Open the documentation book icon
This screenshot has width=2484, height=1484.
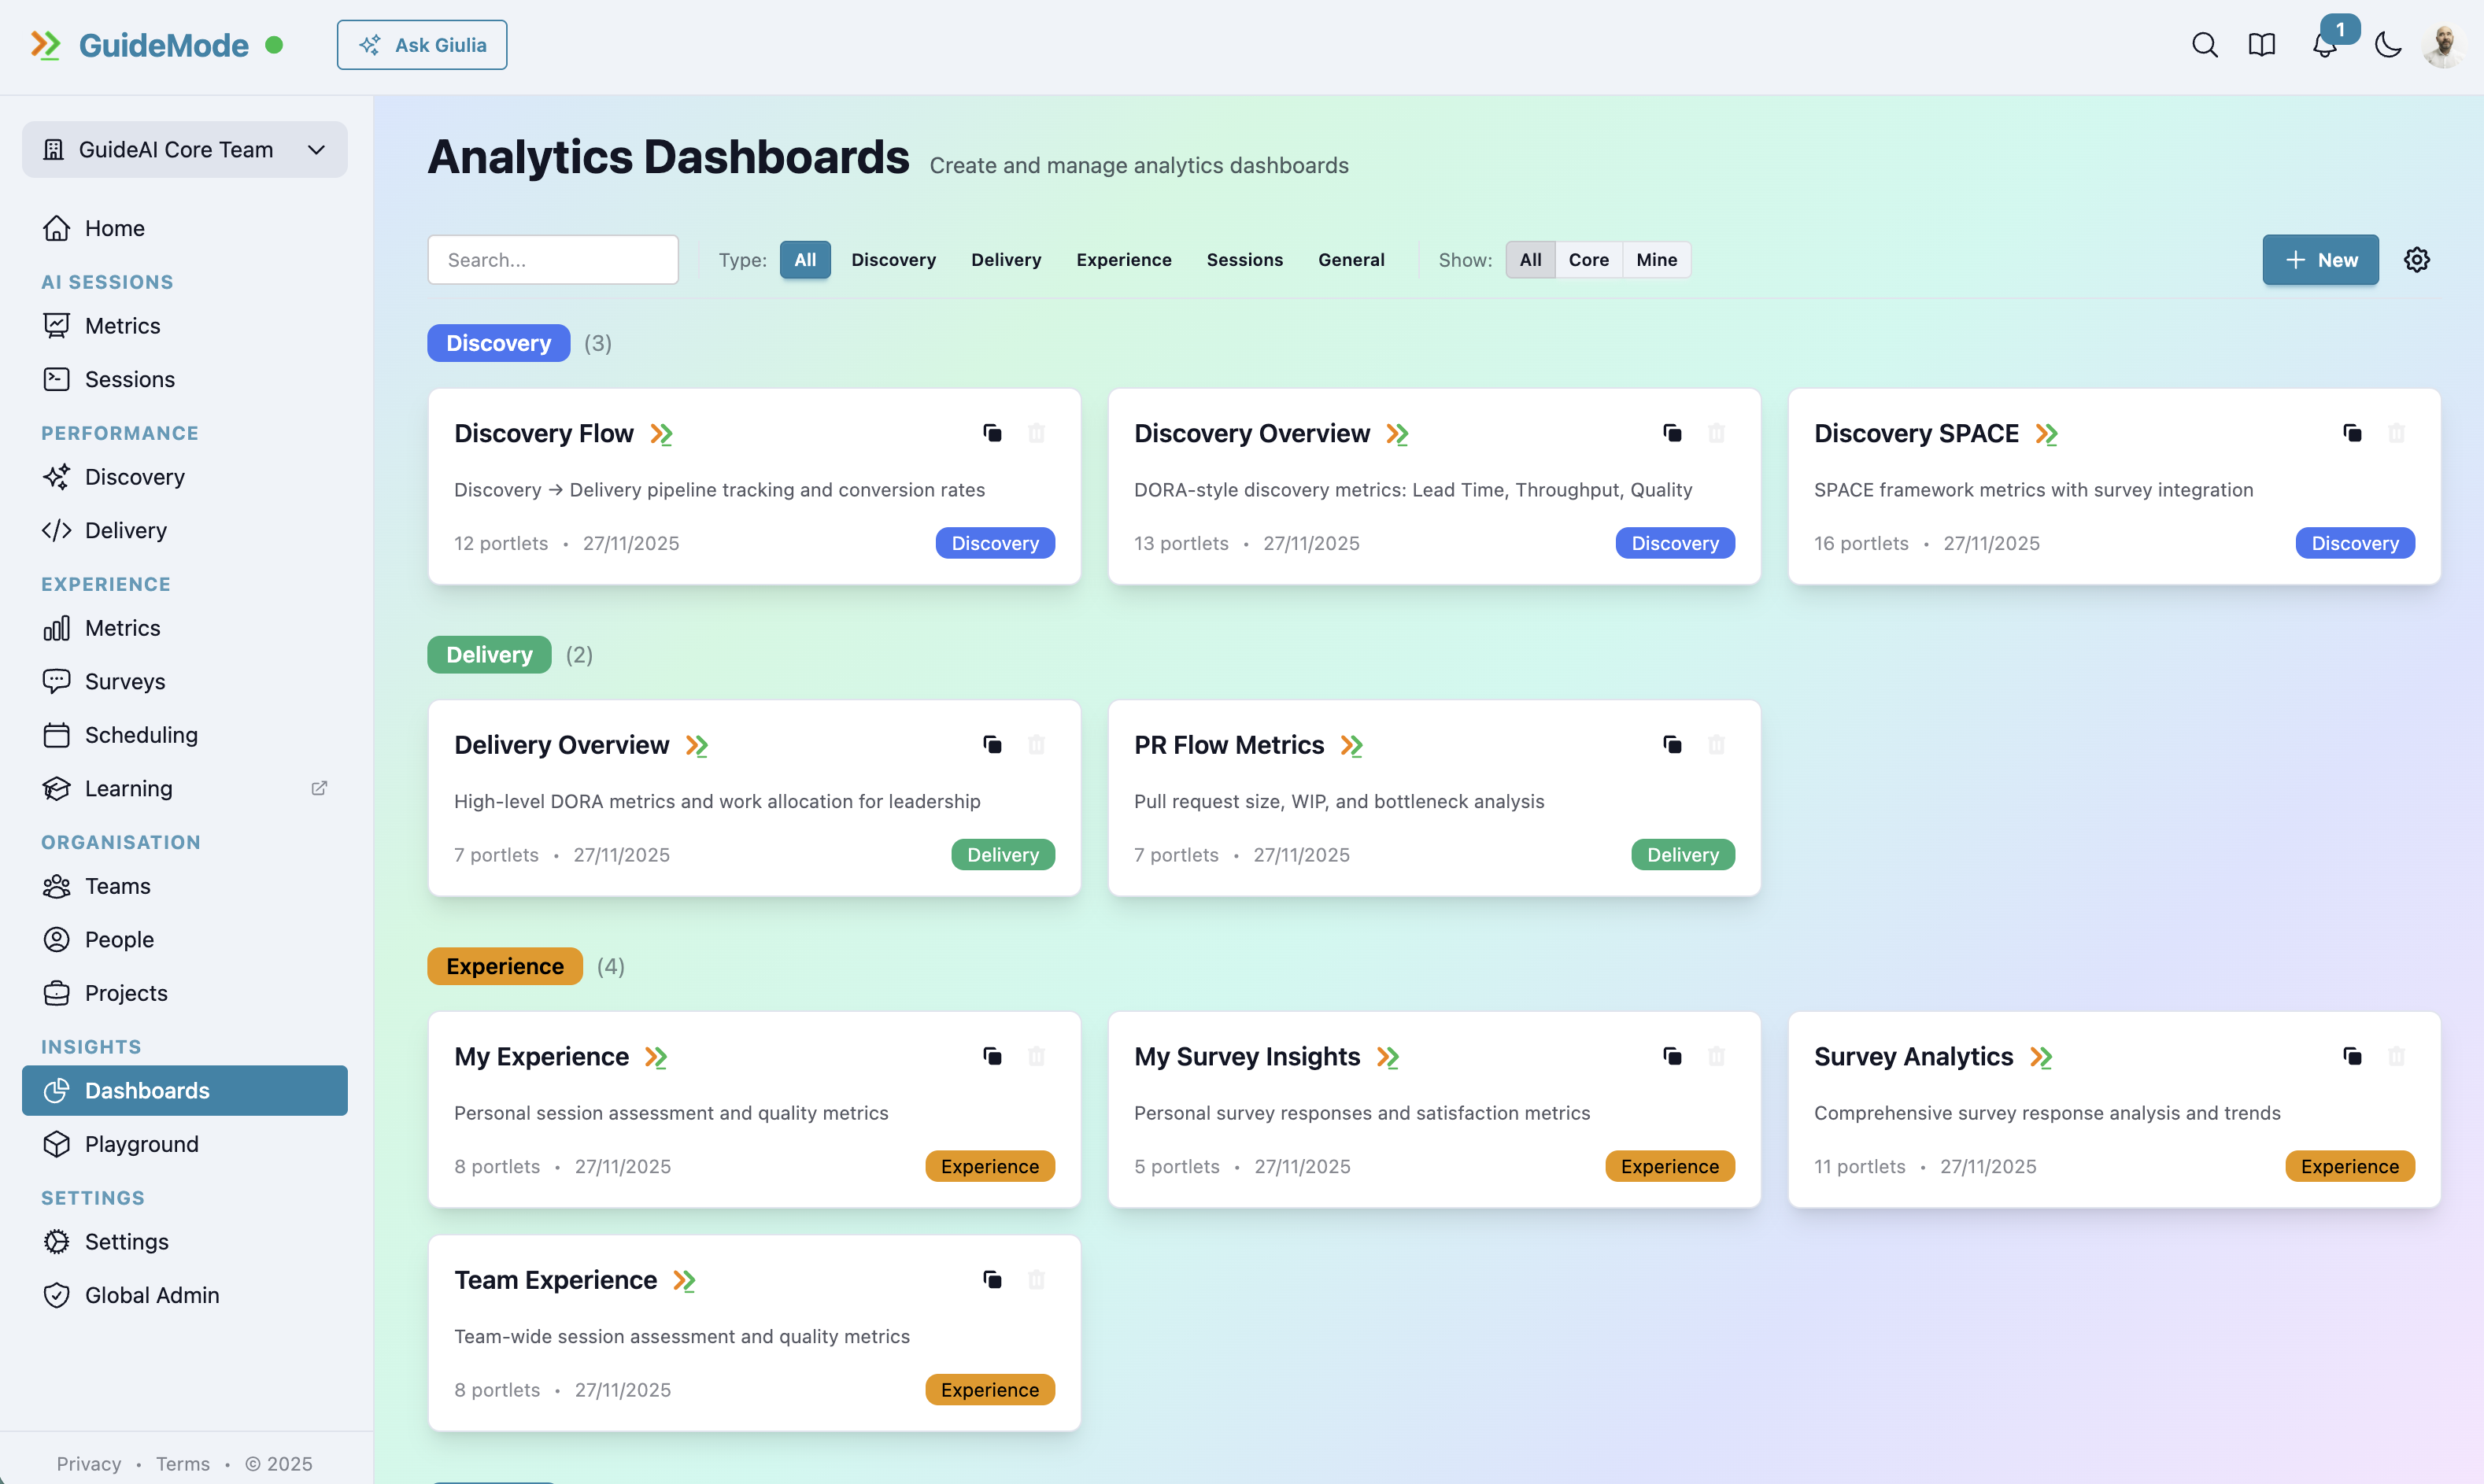tap(2262, 44)
